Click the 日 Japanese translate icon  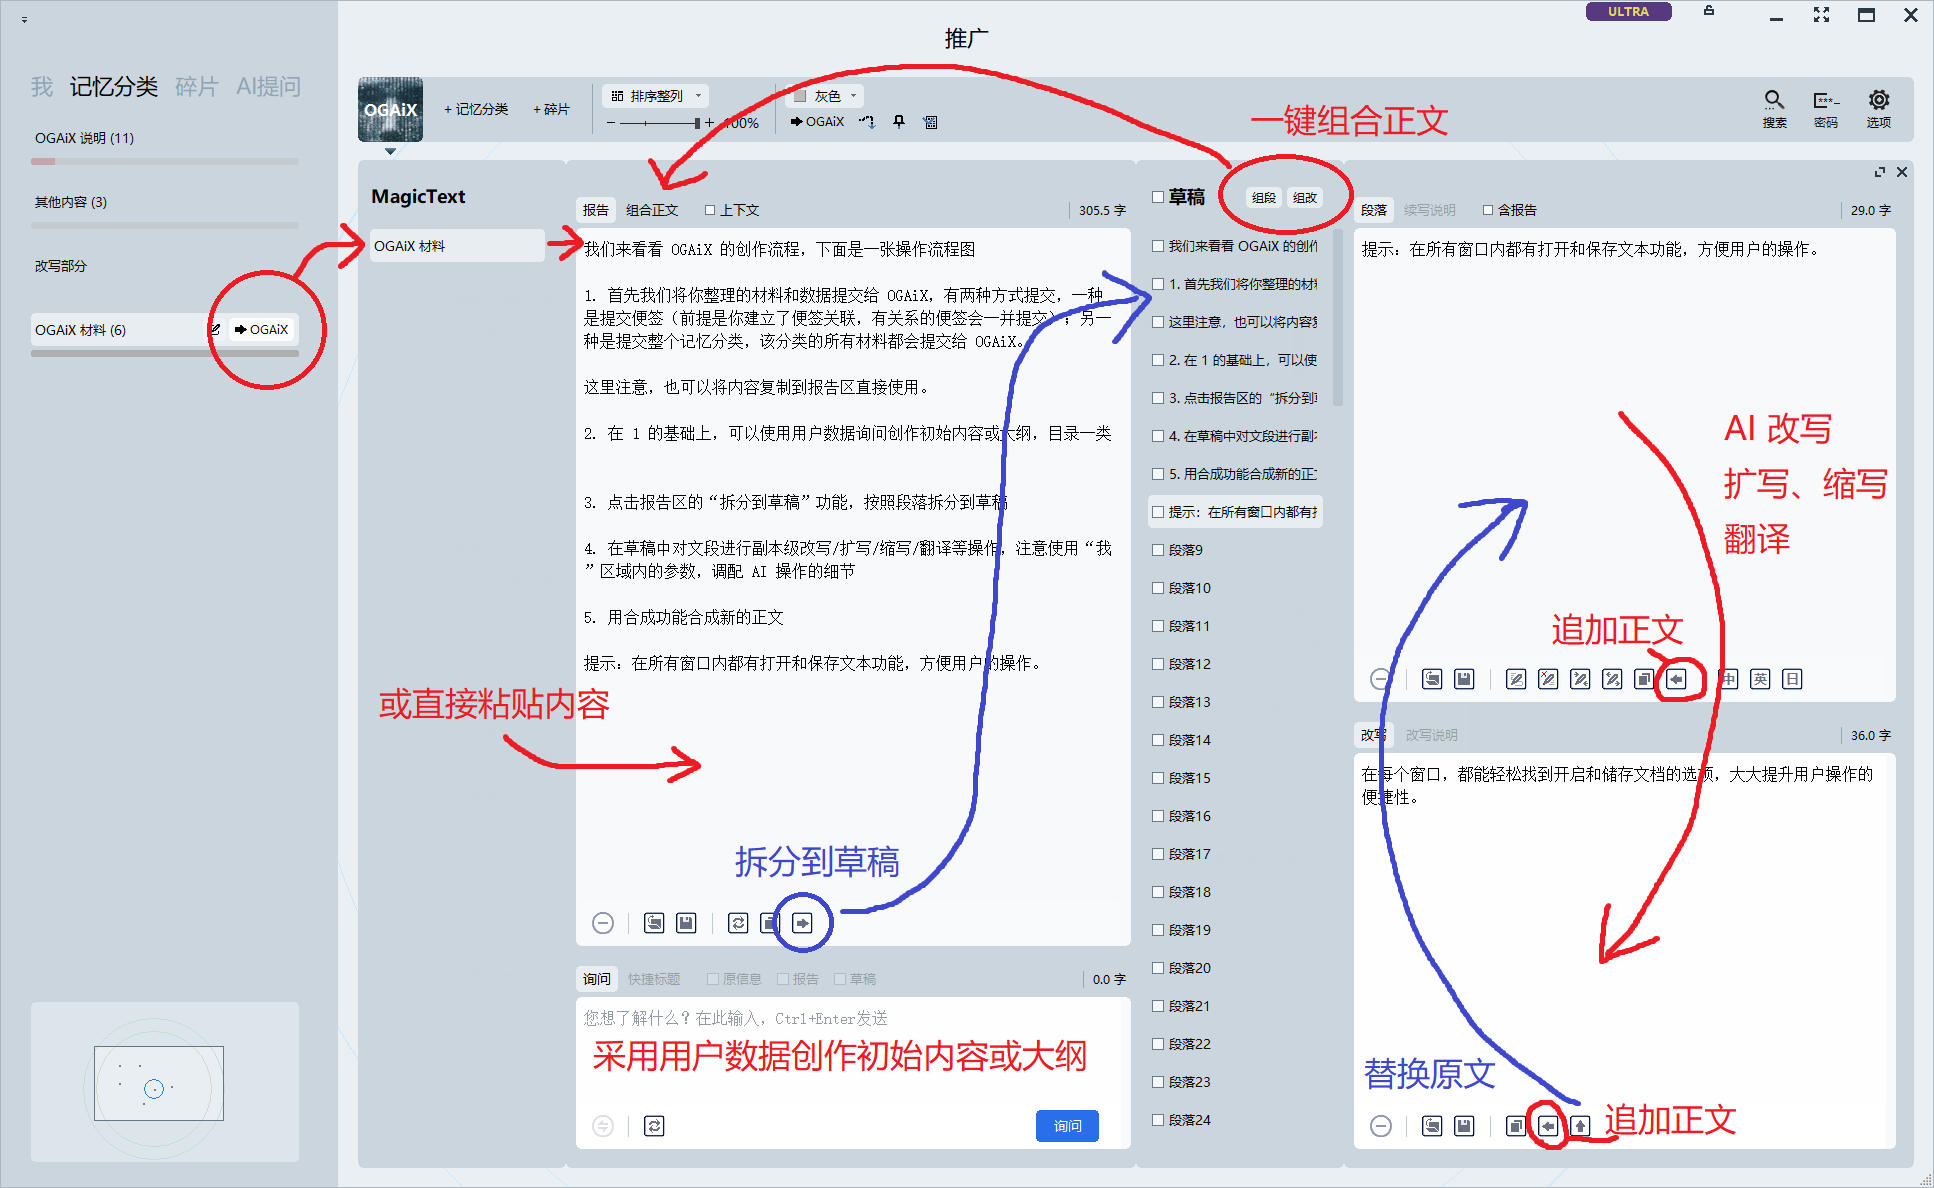click(1793, 680)
